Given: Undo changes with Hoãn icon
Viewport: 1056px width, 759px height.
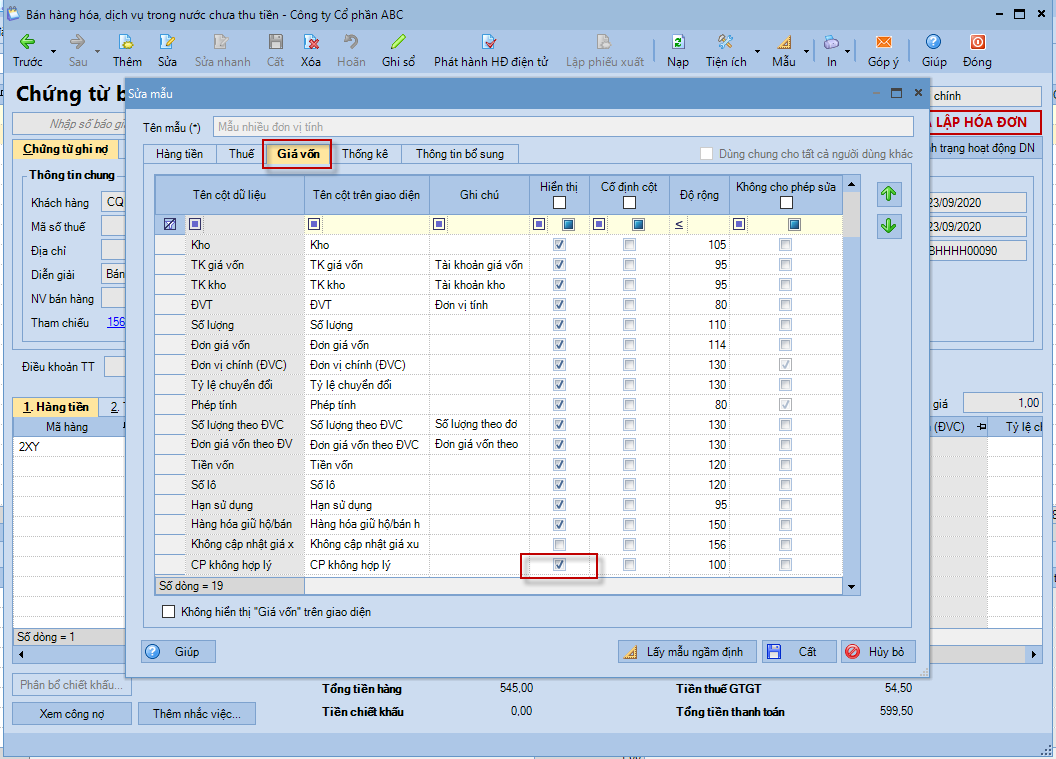Looking at the screenshot, I should [x=351, y=42].
